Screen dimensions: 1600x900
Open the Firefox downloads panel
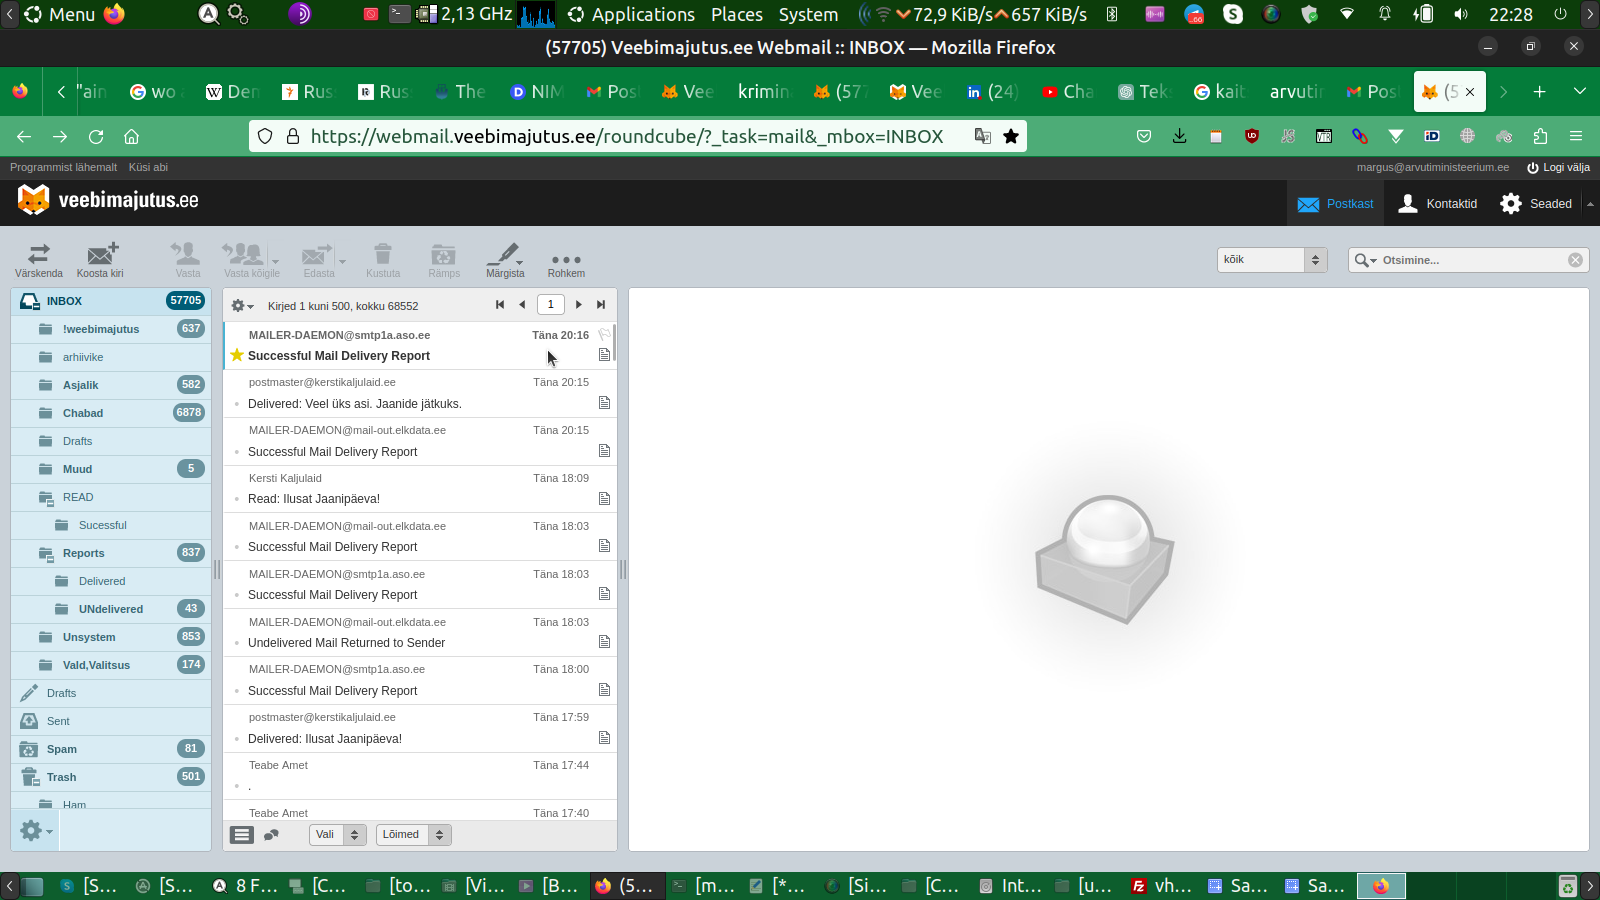point(1180,136)
